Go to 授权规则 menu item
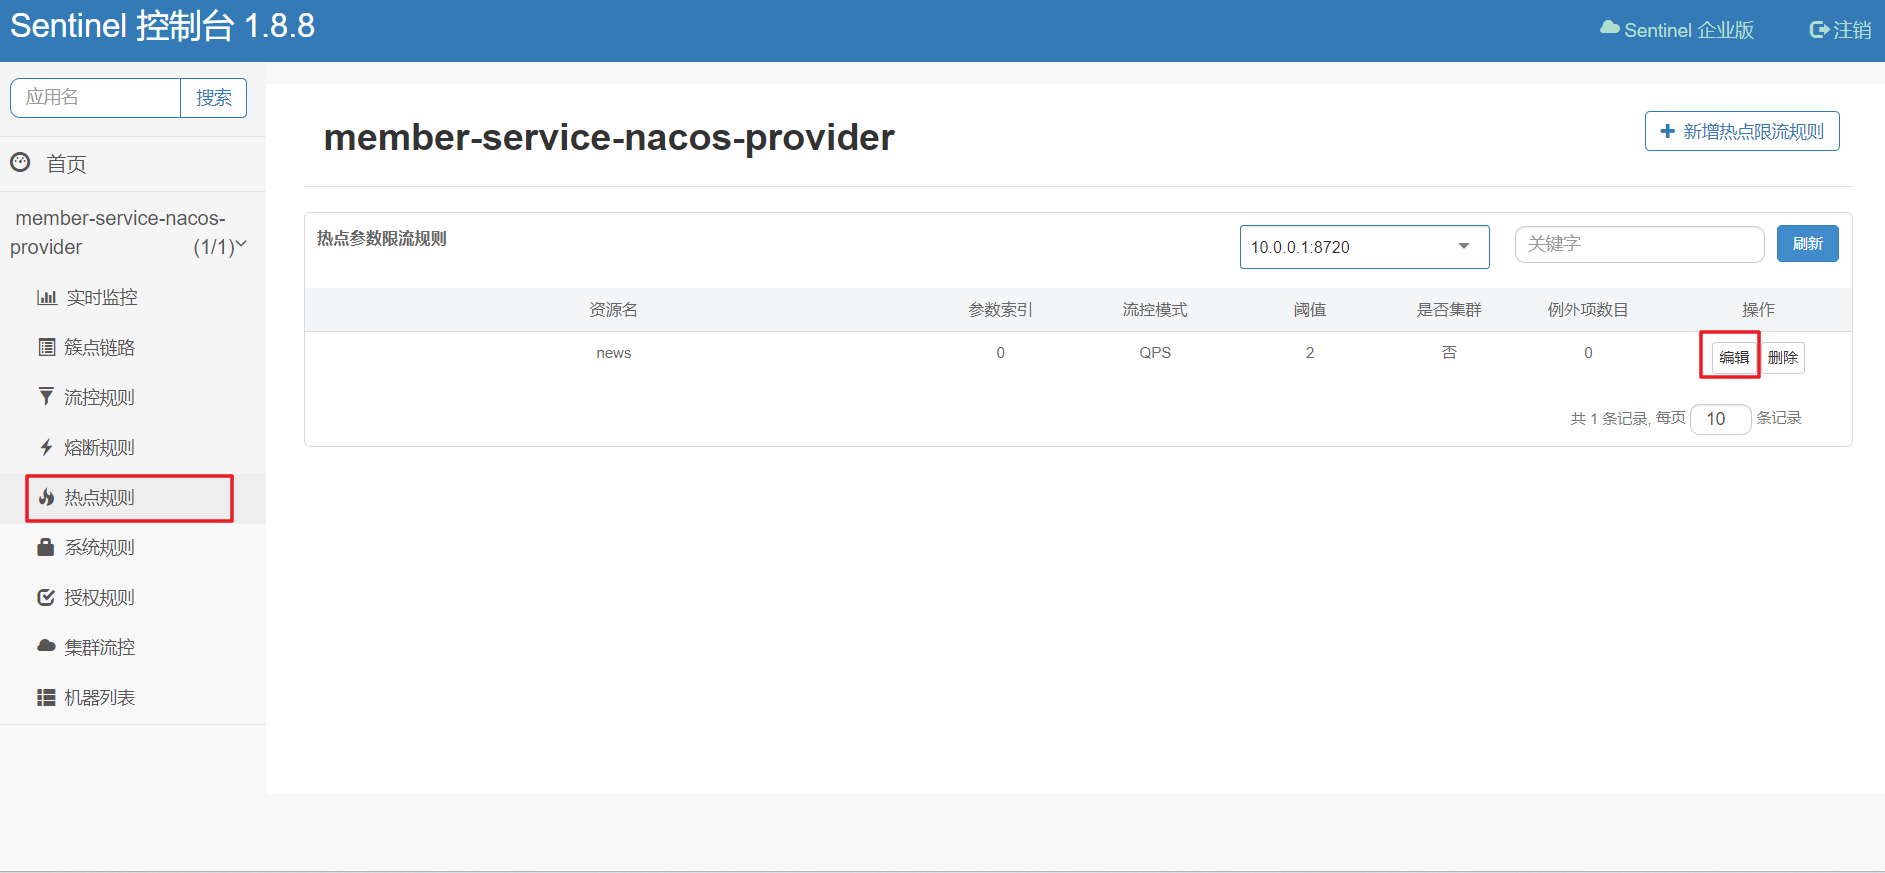 [x=99, y=597]
